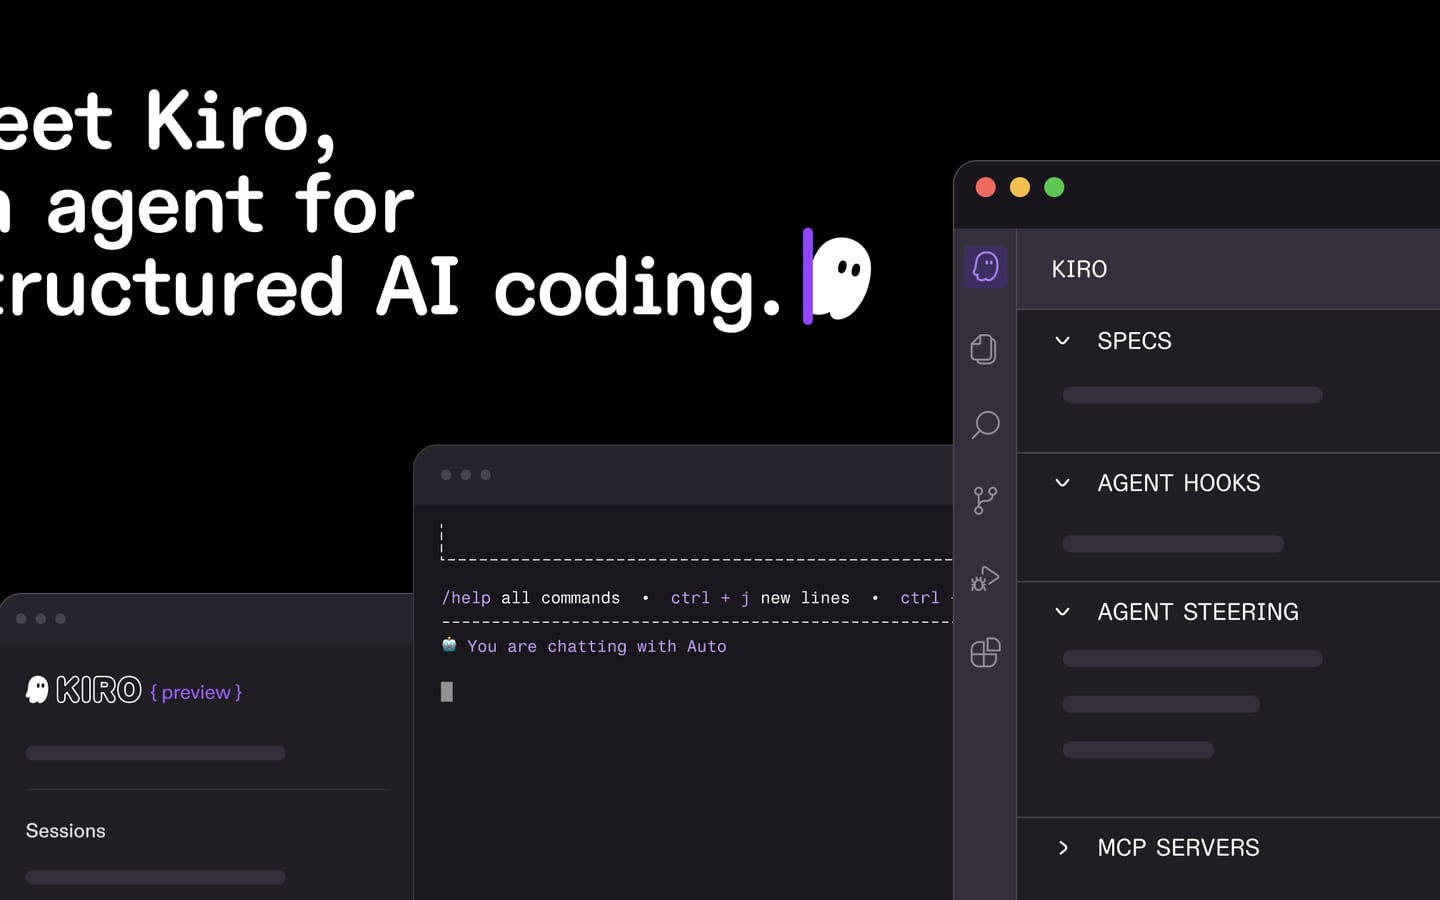
Task: Open the Run and Debug icon
Action: 985,578
